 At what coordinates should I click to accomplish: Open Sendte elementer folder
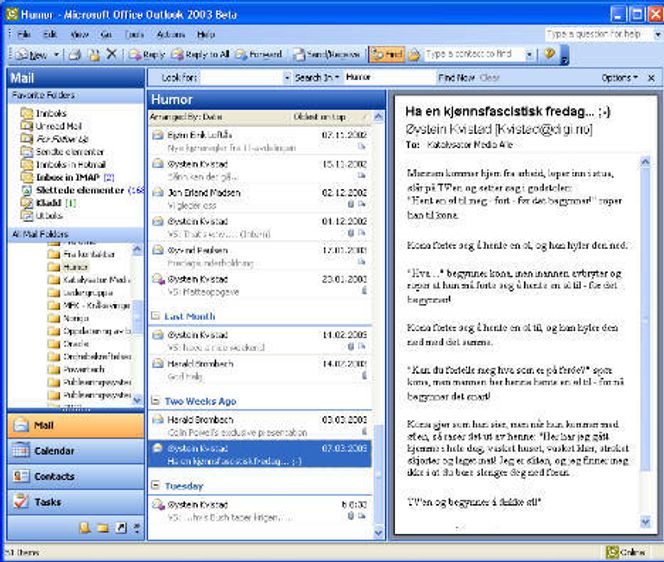tap(63, 152)
